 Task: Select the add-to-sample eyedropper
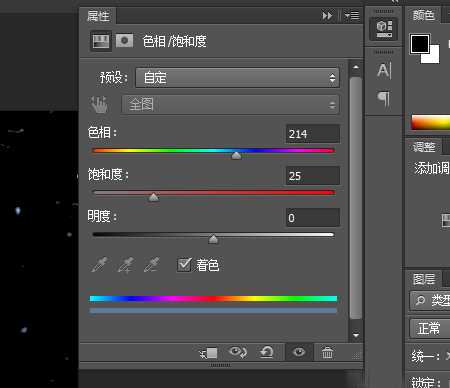126,265
